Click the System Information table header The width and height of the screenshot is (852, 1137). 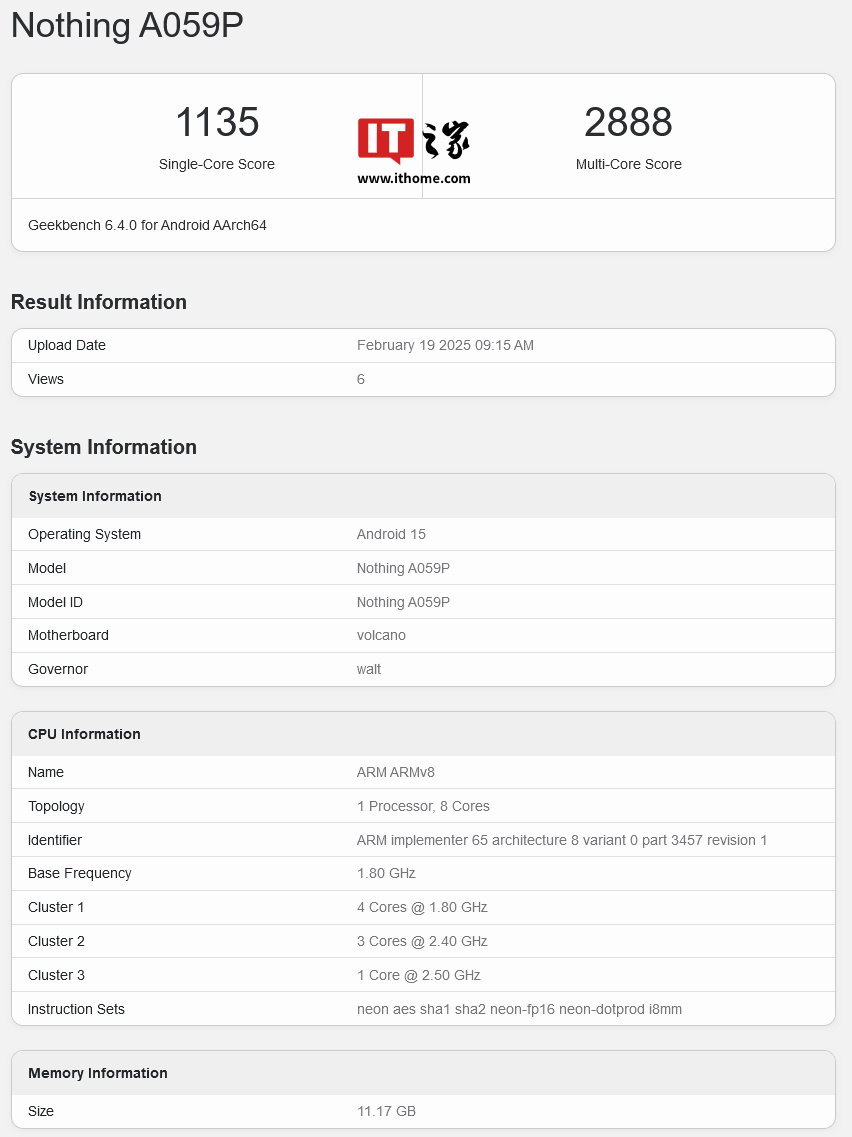[x=95, y=496]
